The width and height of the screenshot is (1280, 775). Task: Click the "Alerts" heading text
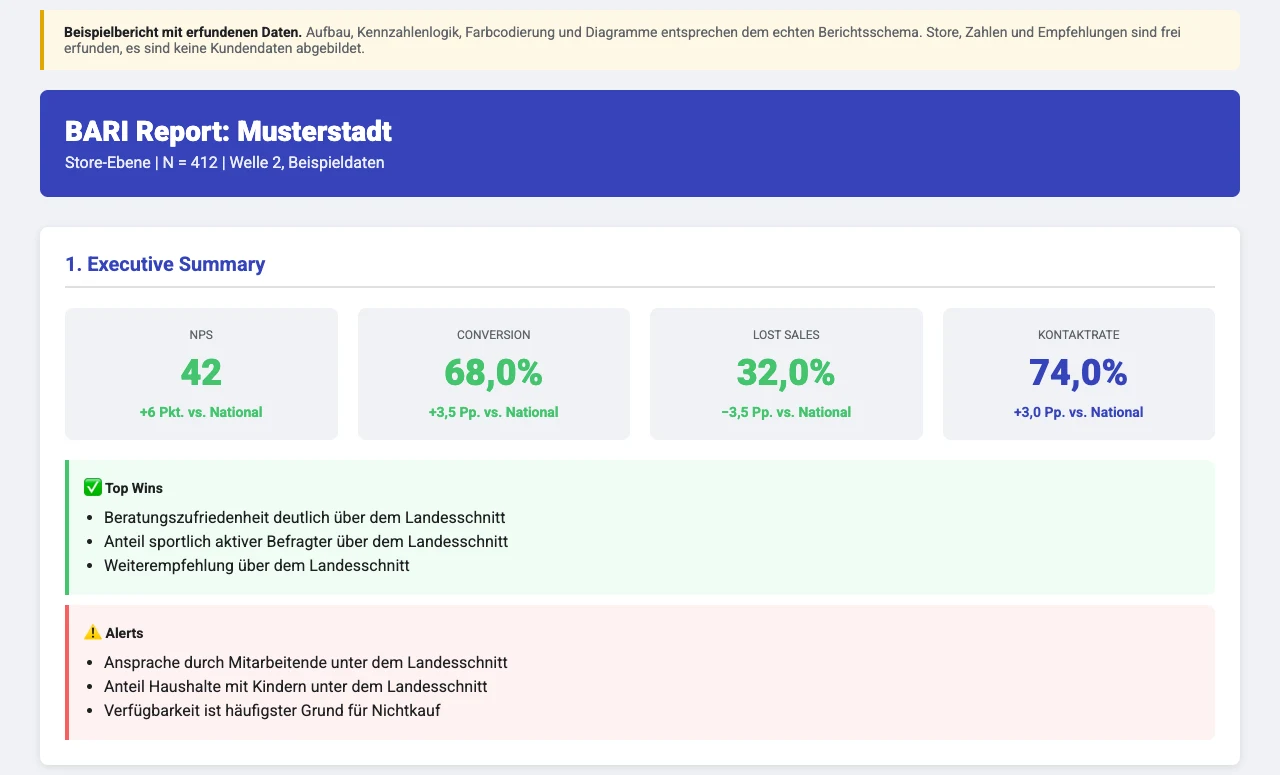click(x=124, y=633)
